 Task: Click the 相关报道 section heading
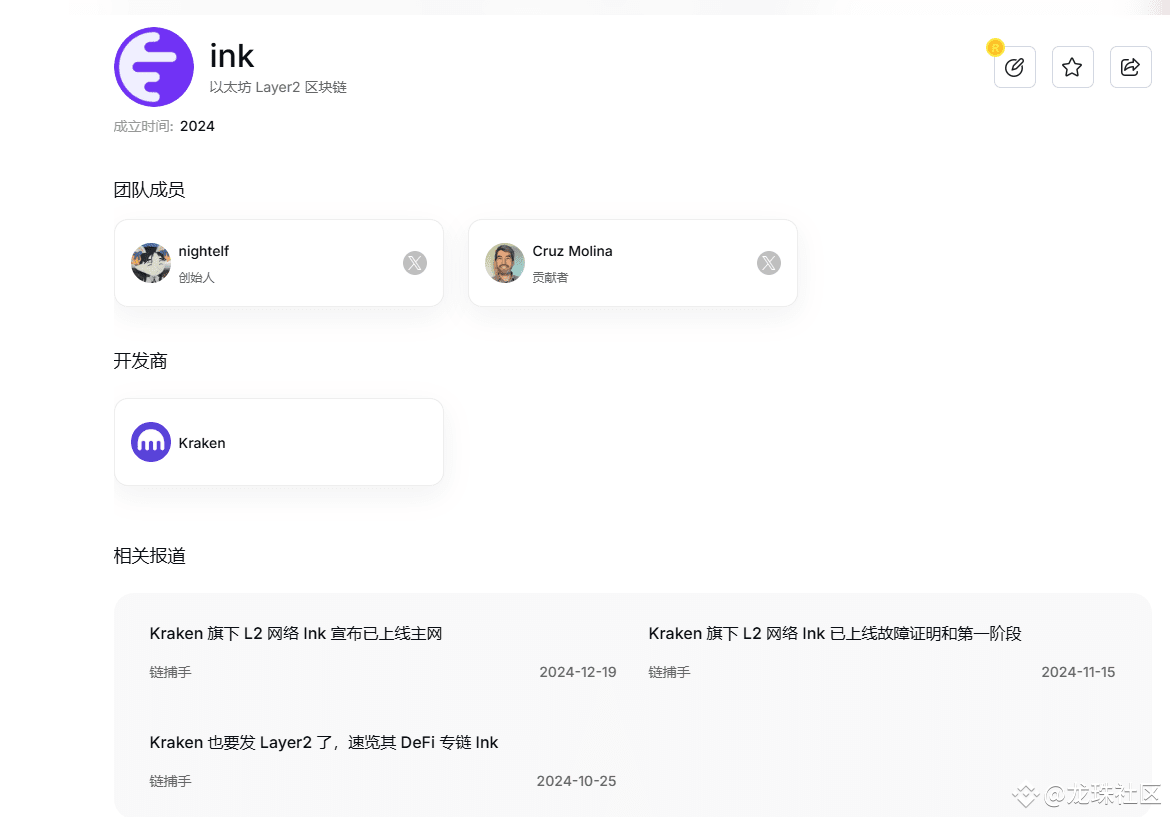pos(149,556)
